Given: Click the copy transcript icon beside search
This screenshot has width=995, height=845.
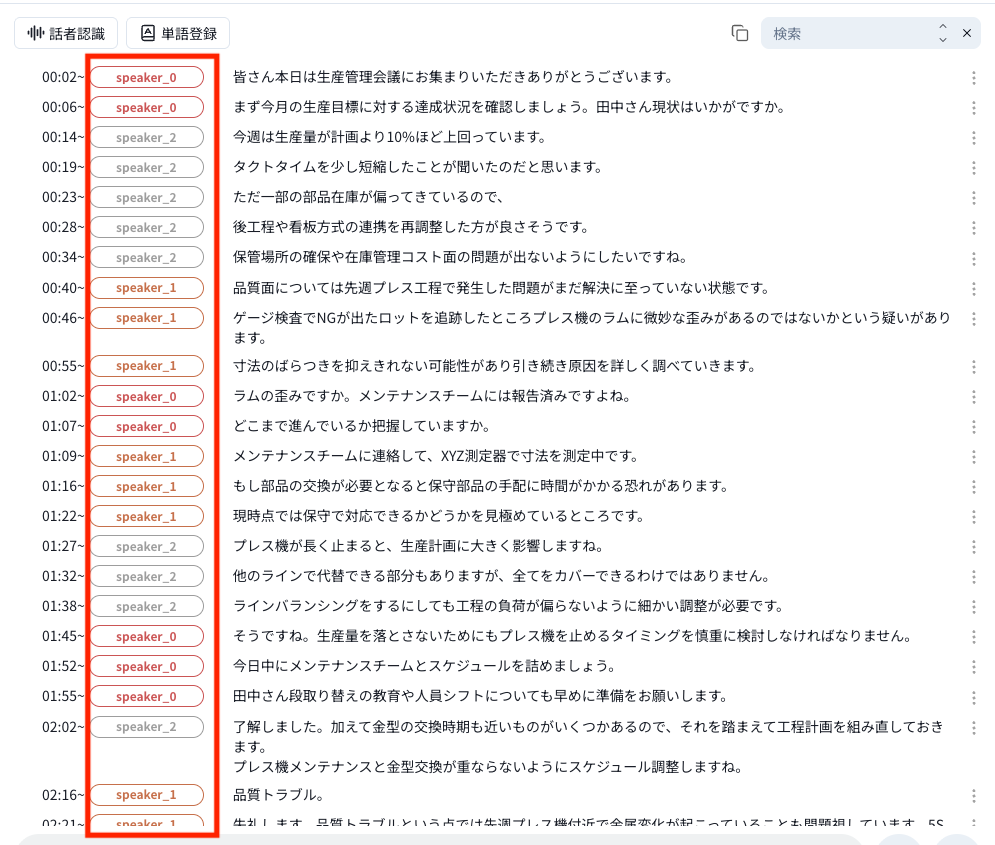Looking at the screenshot, I should pos(740,33).
